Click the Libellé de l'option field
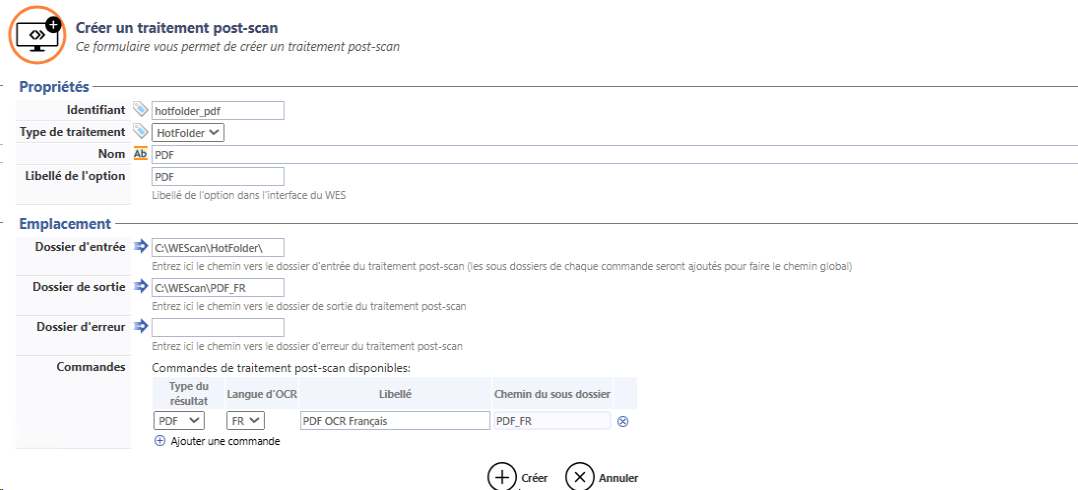This screenshot has height=490, width=1078. [217, 176]
